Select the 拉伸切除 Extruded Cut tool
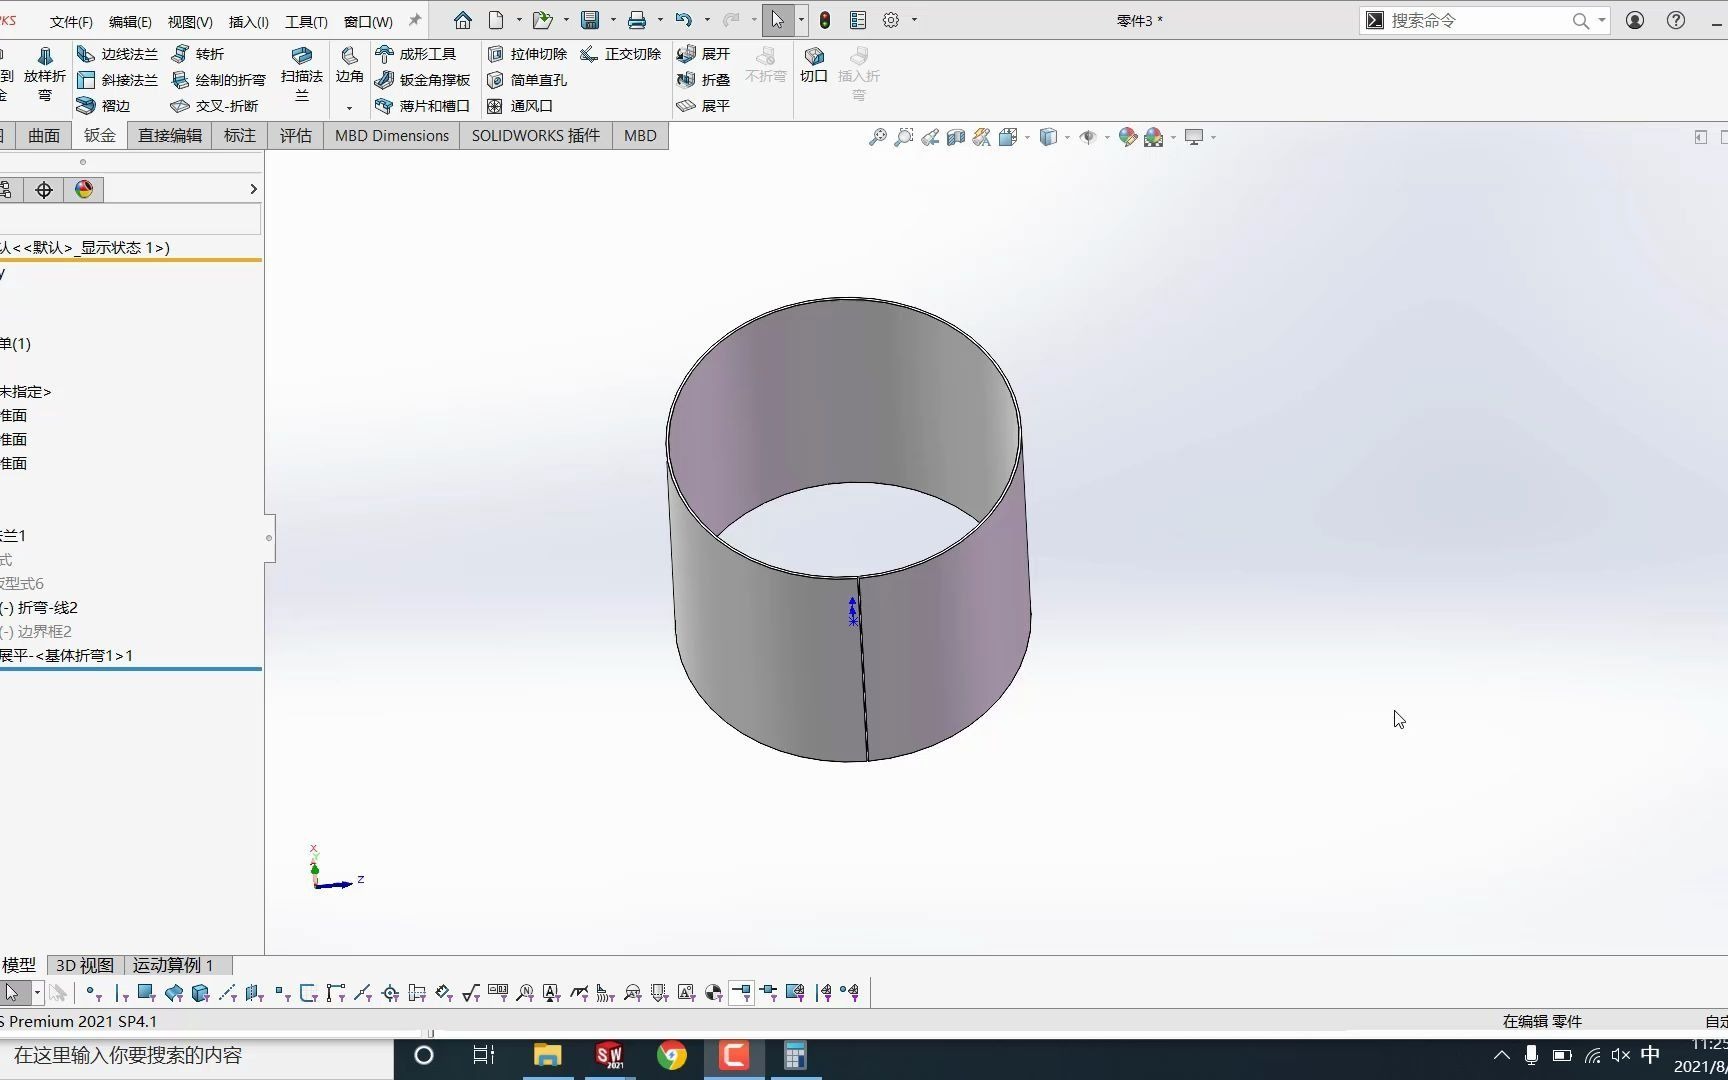 (527, 54)
